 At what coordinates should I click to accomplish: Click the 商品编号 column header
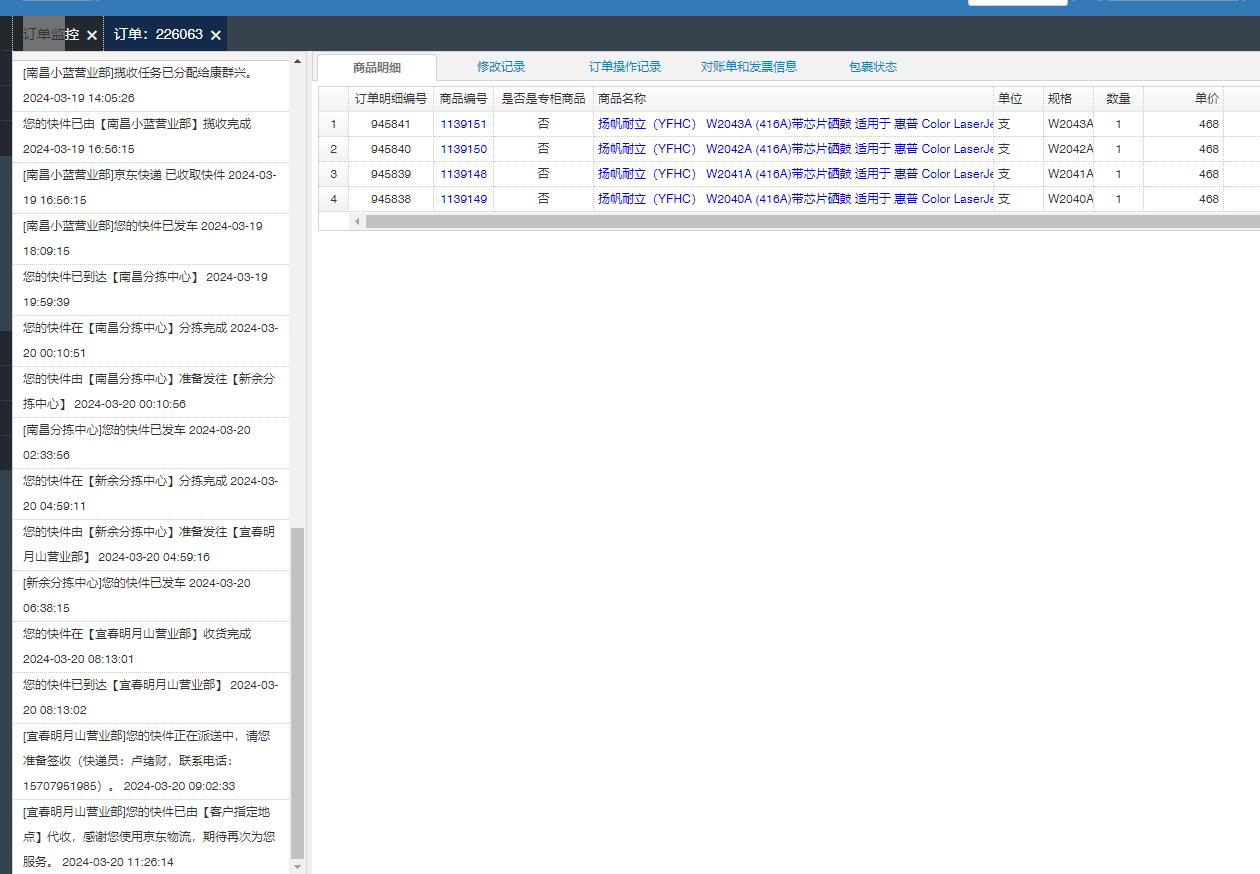tap(464, 99)
